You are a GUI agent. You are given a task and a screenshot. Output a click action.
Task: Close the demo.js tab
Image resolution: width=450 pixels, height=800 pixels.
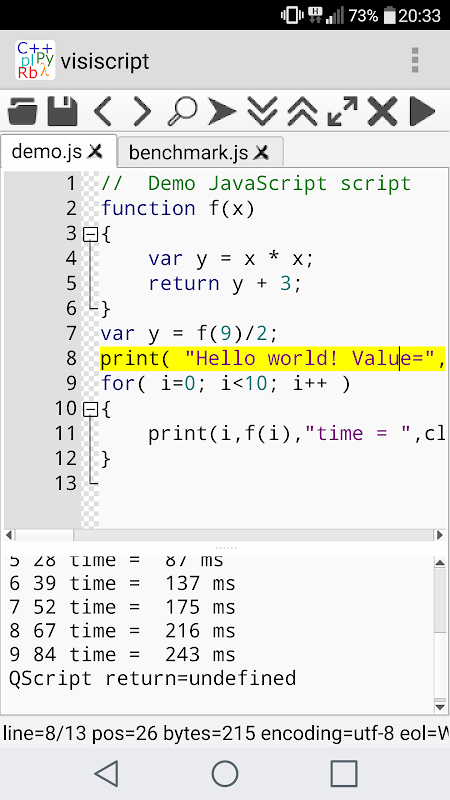(95, 151)
